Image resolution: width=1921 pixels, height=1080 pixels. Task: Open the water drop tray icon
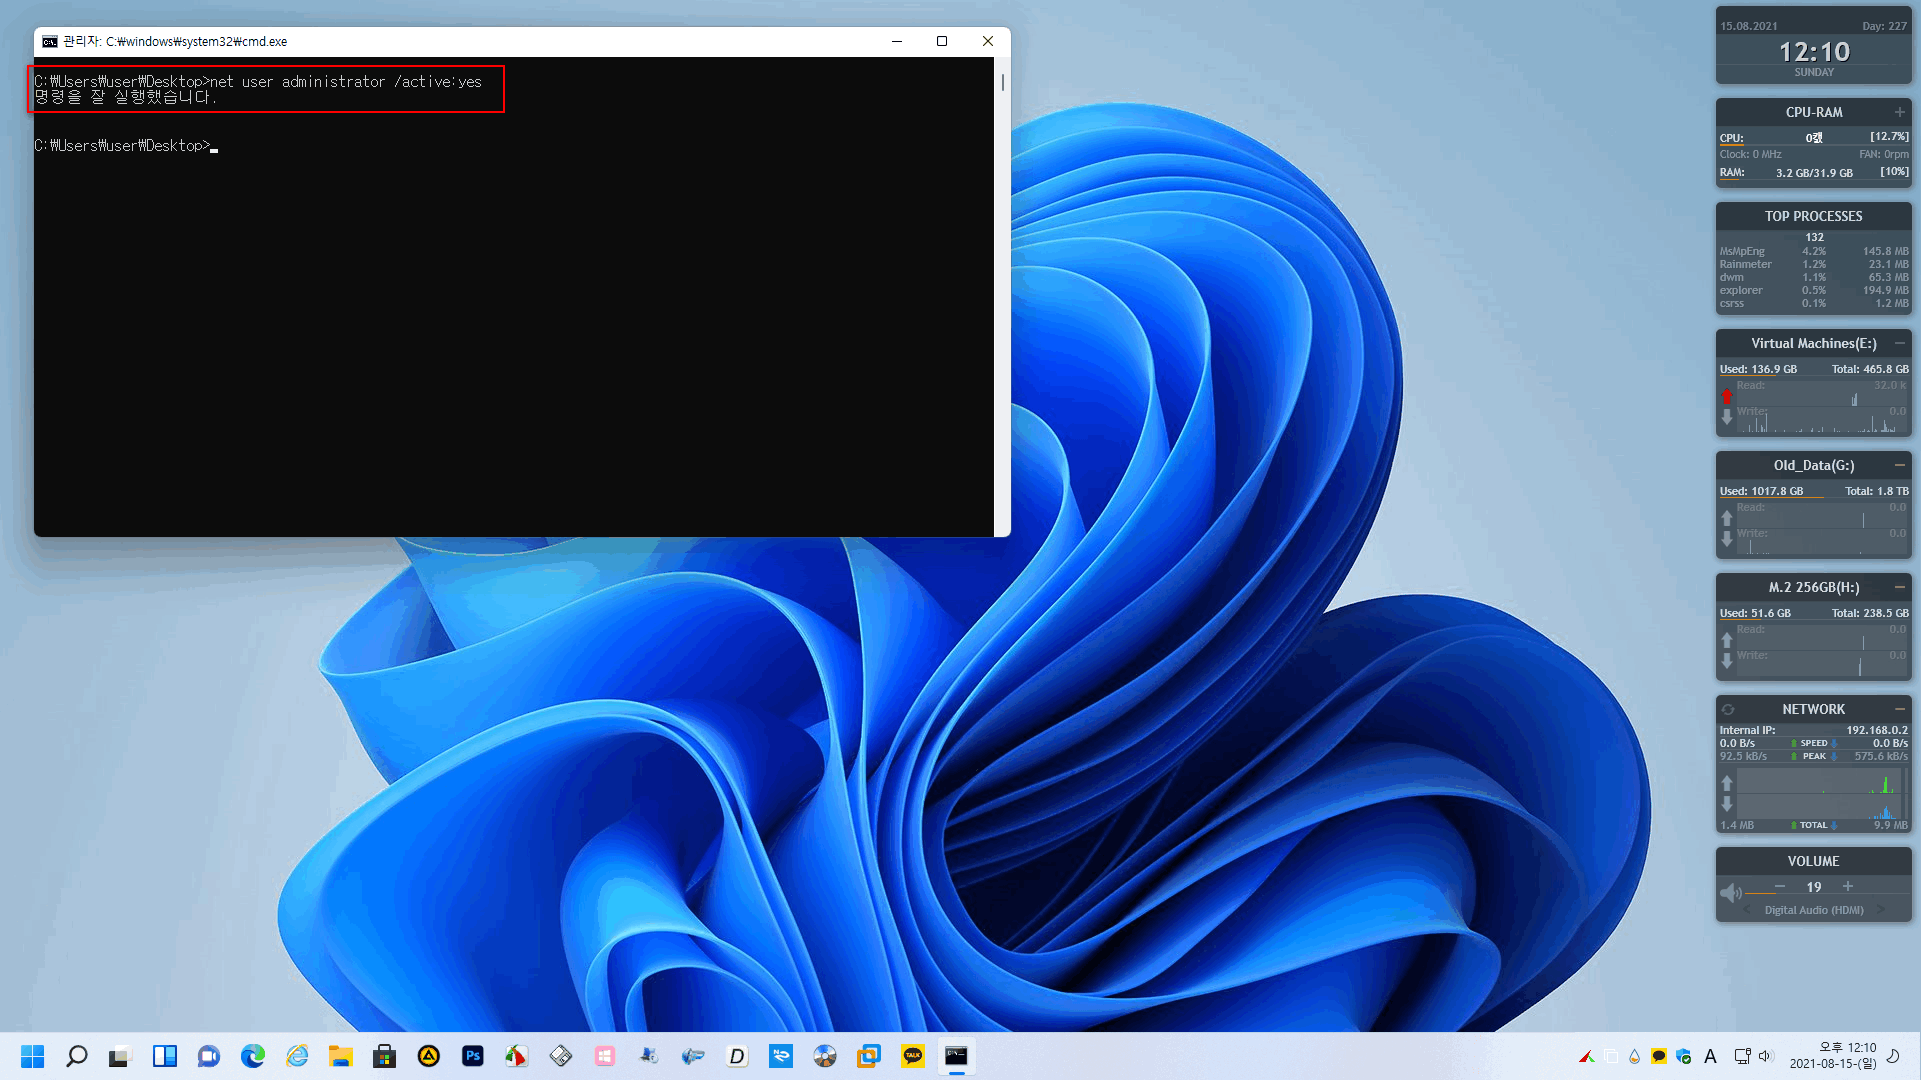point(1634,1056)
